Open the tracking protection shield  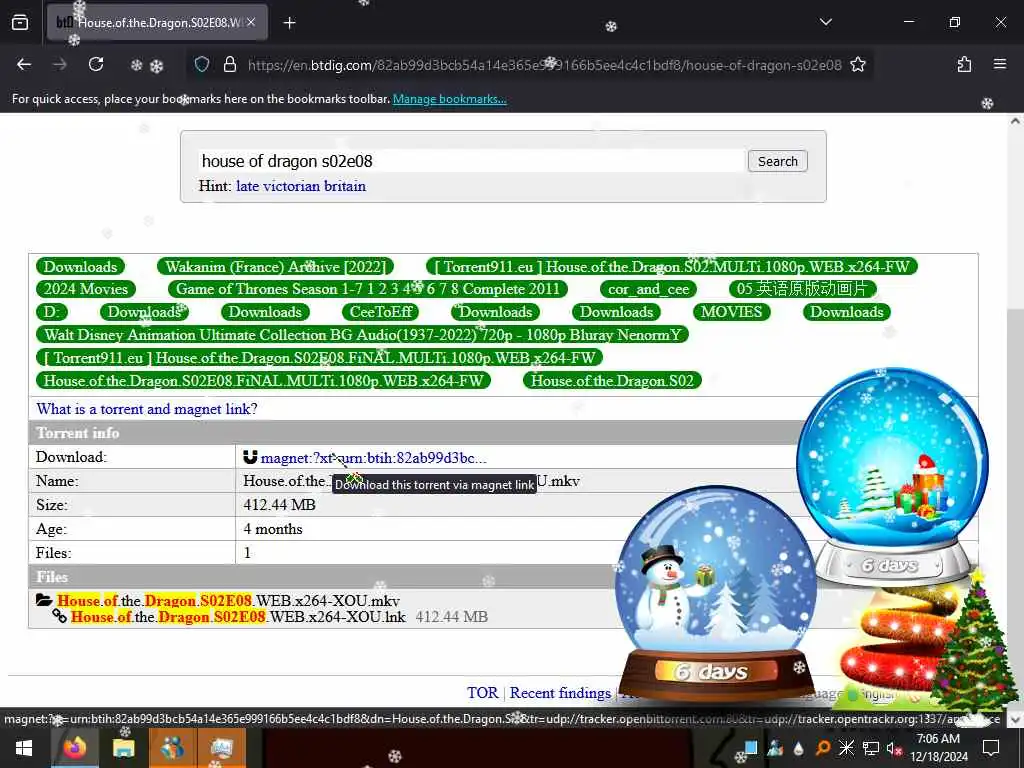[x=202, y=64]
